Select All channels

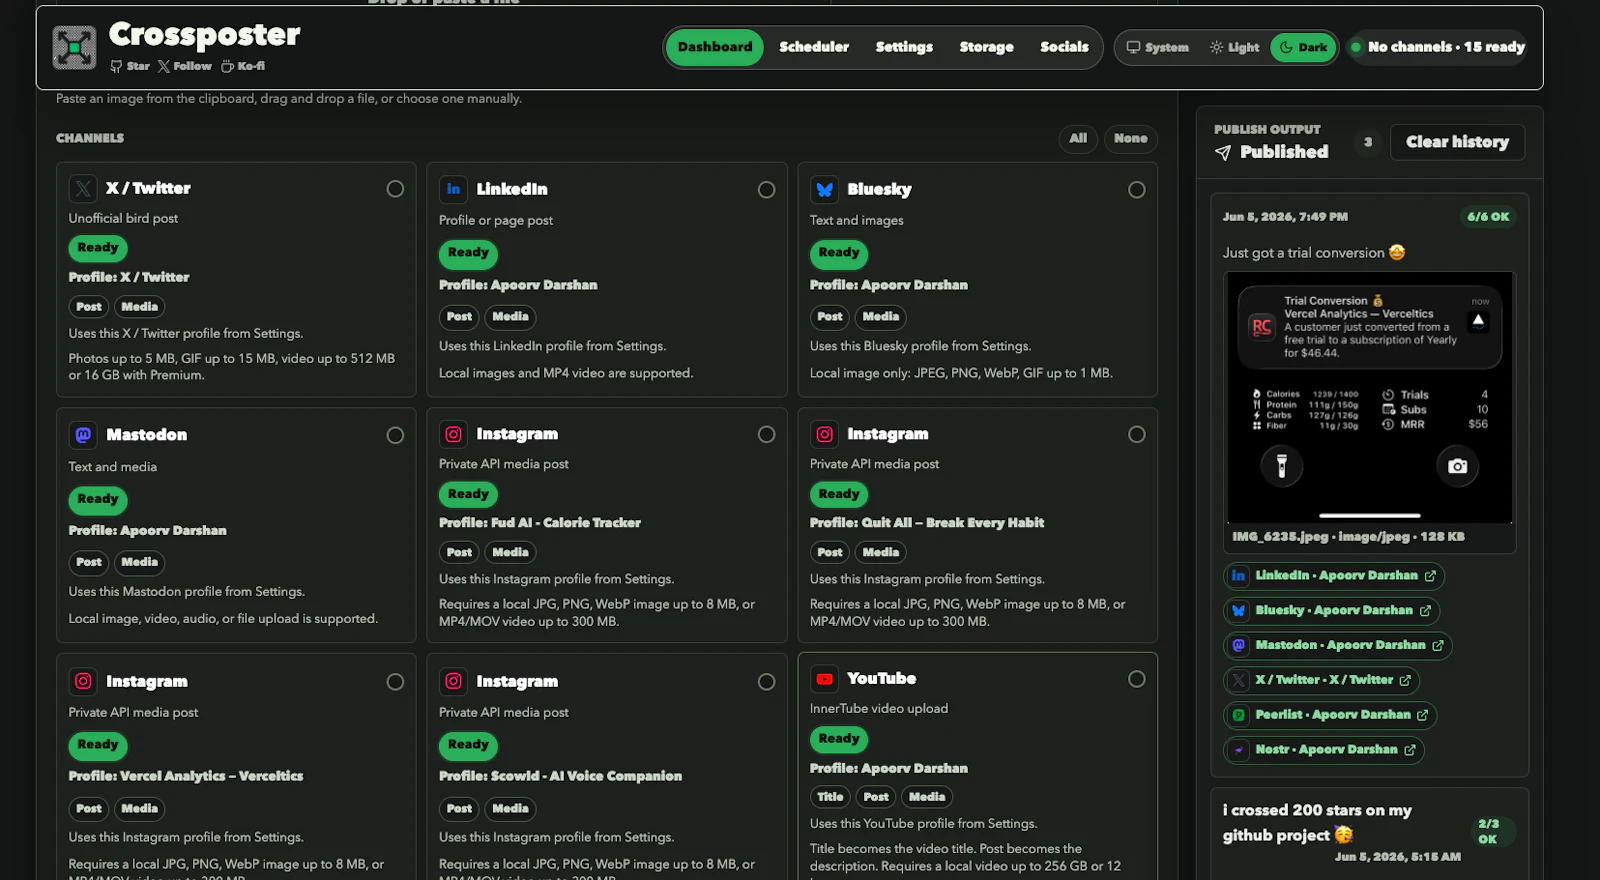pos(1078,139)
